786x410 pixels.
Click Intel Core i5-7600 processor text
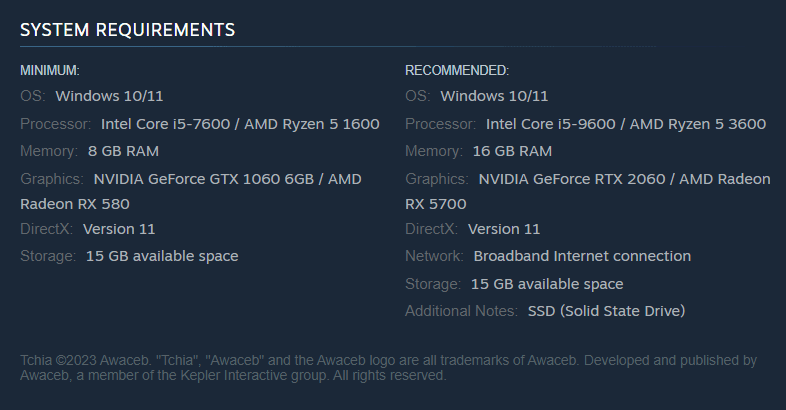tap(165, 124)
